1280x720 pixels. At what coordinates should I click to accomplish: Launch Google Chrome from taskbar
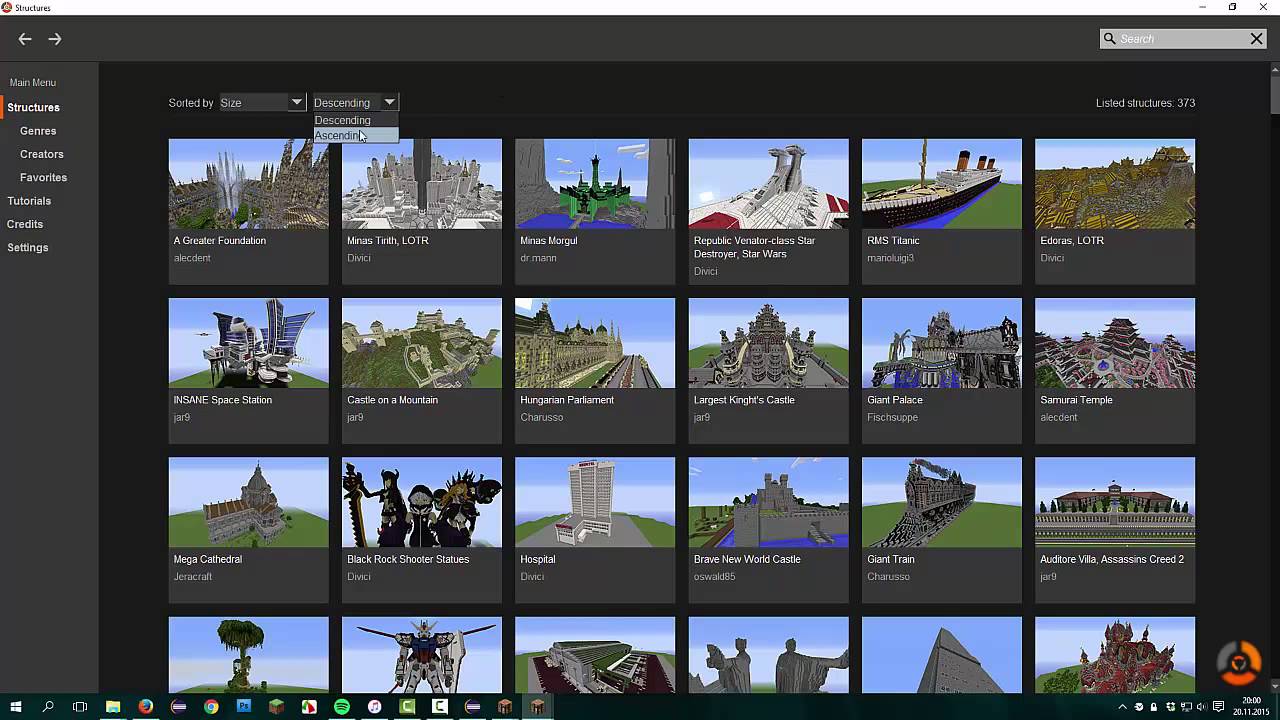[211, 707]
